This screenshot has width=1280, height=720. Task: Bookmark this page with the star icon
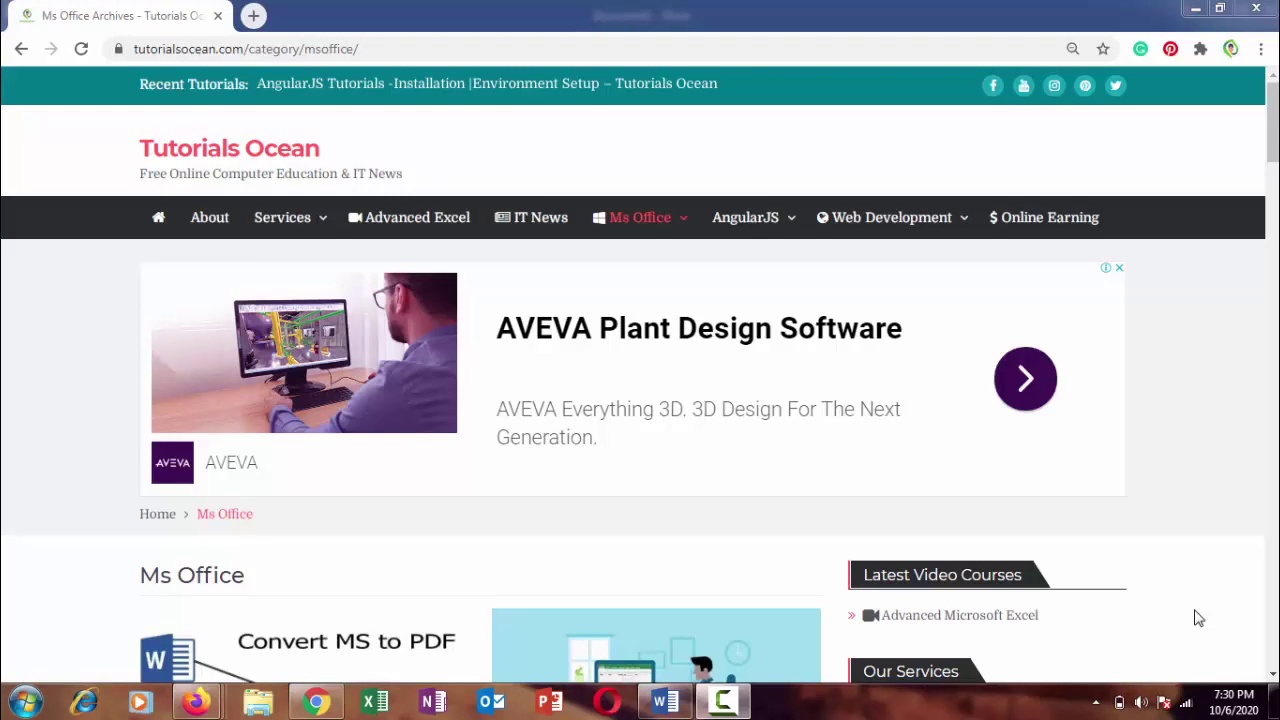click(x=1103, y=49)
